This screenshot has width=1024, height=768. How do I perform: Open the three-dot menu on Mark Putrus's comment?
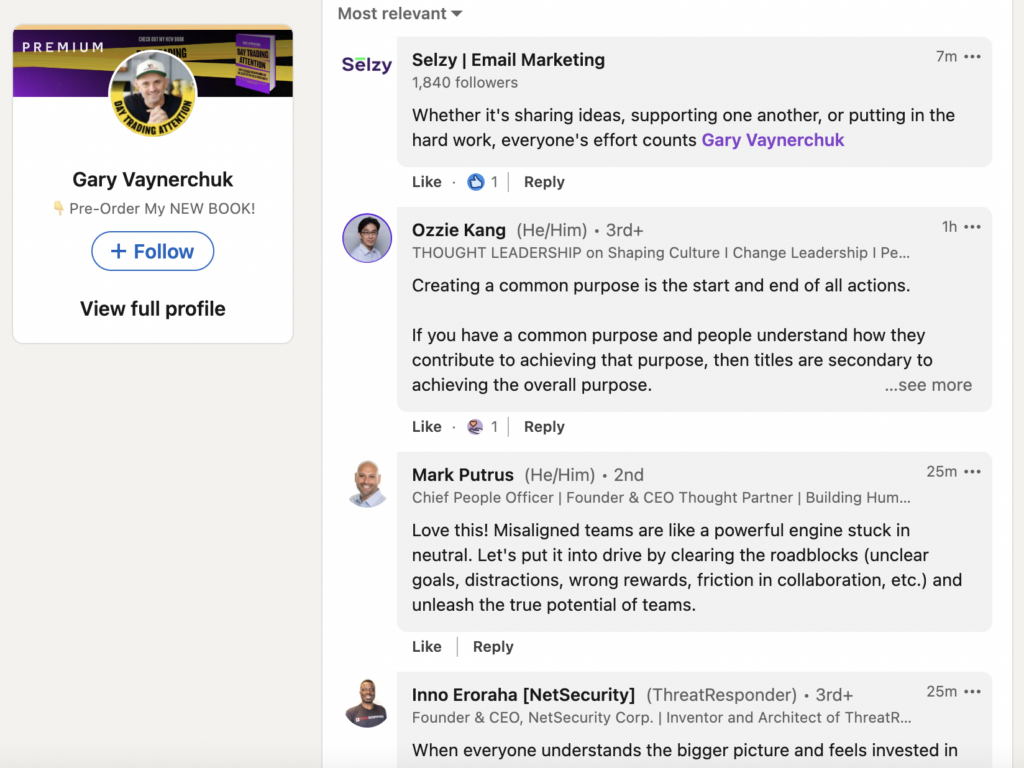point(973,471)
